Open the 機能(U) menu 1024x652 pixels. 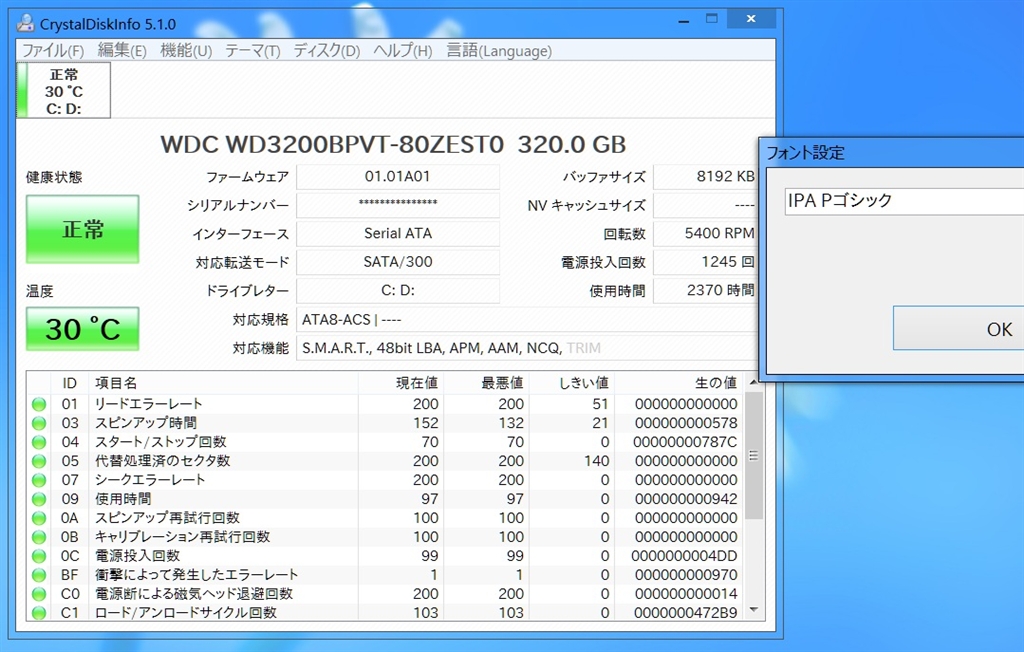(x=186, y=51)
